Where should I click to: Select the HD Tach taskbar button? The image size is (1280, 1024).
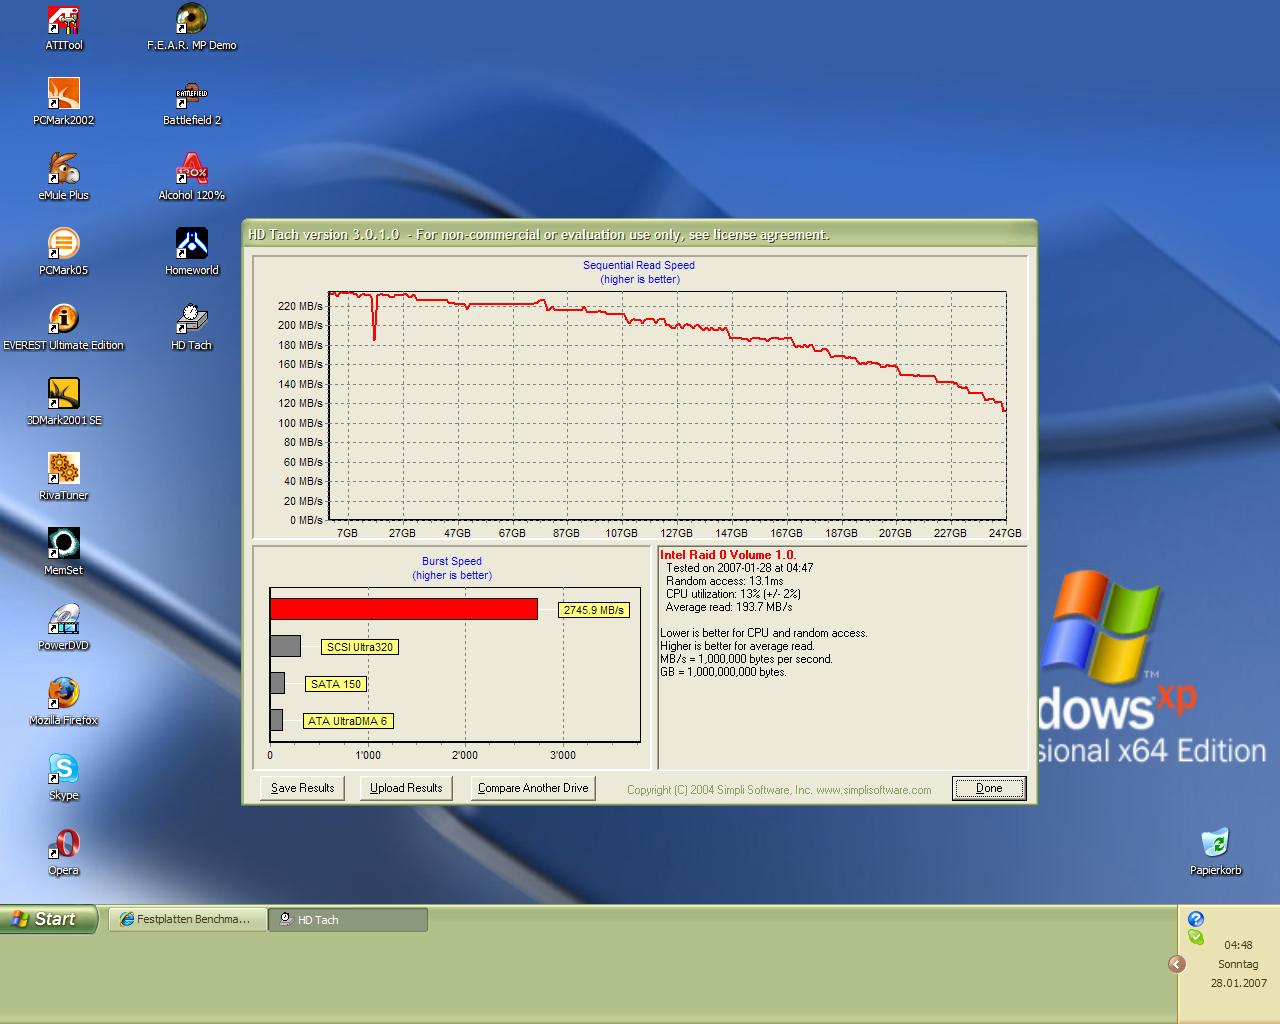(x=348, y=919)
